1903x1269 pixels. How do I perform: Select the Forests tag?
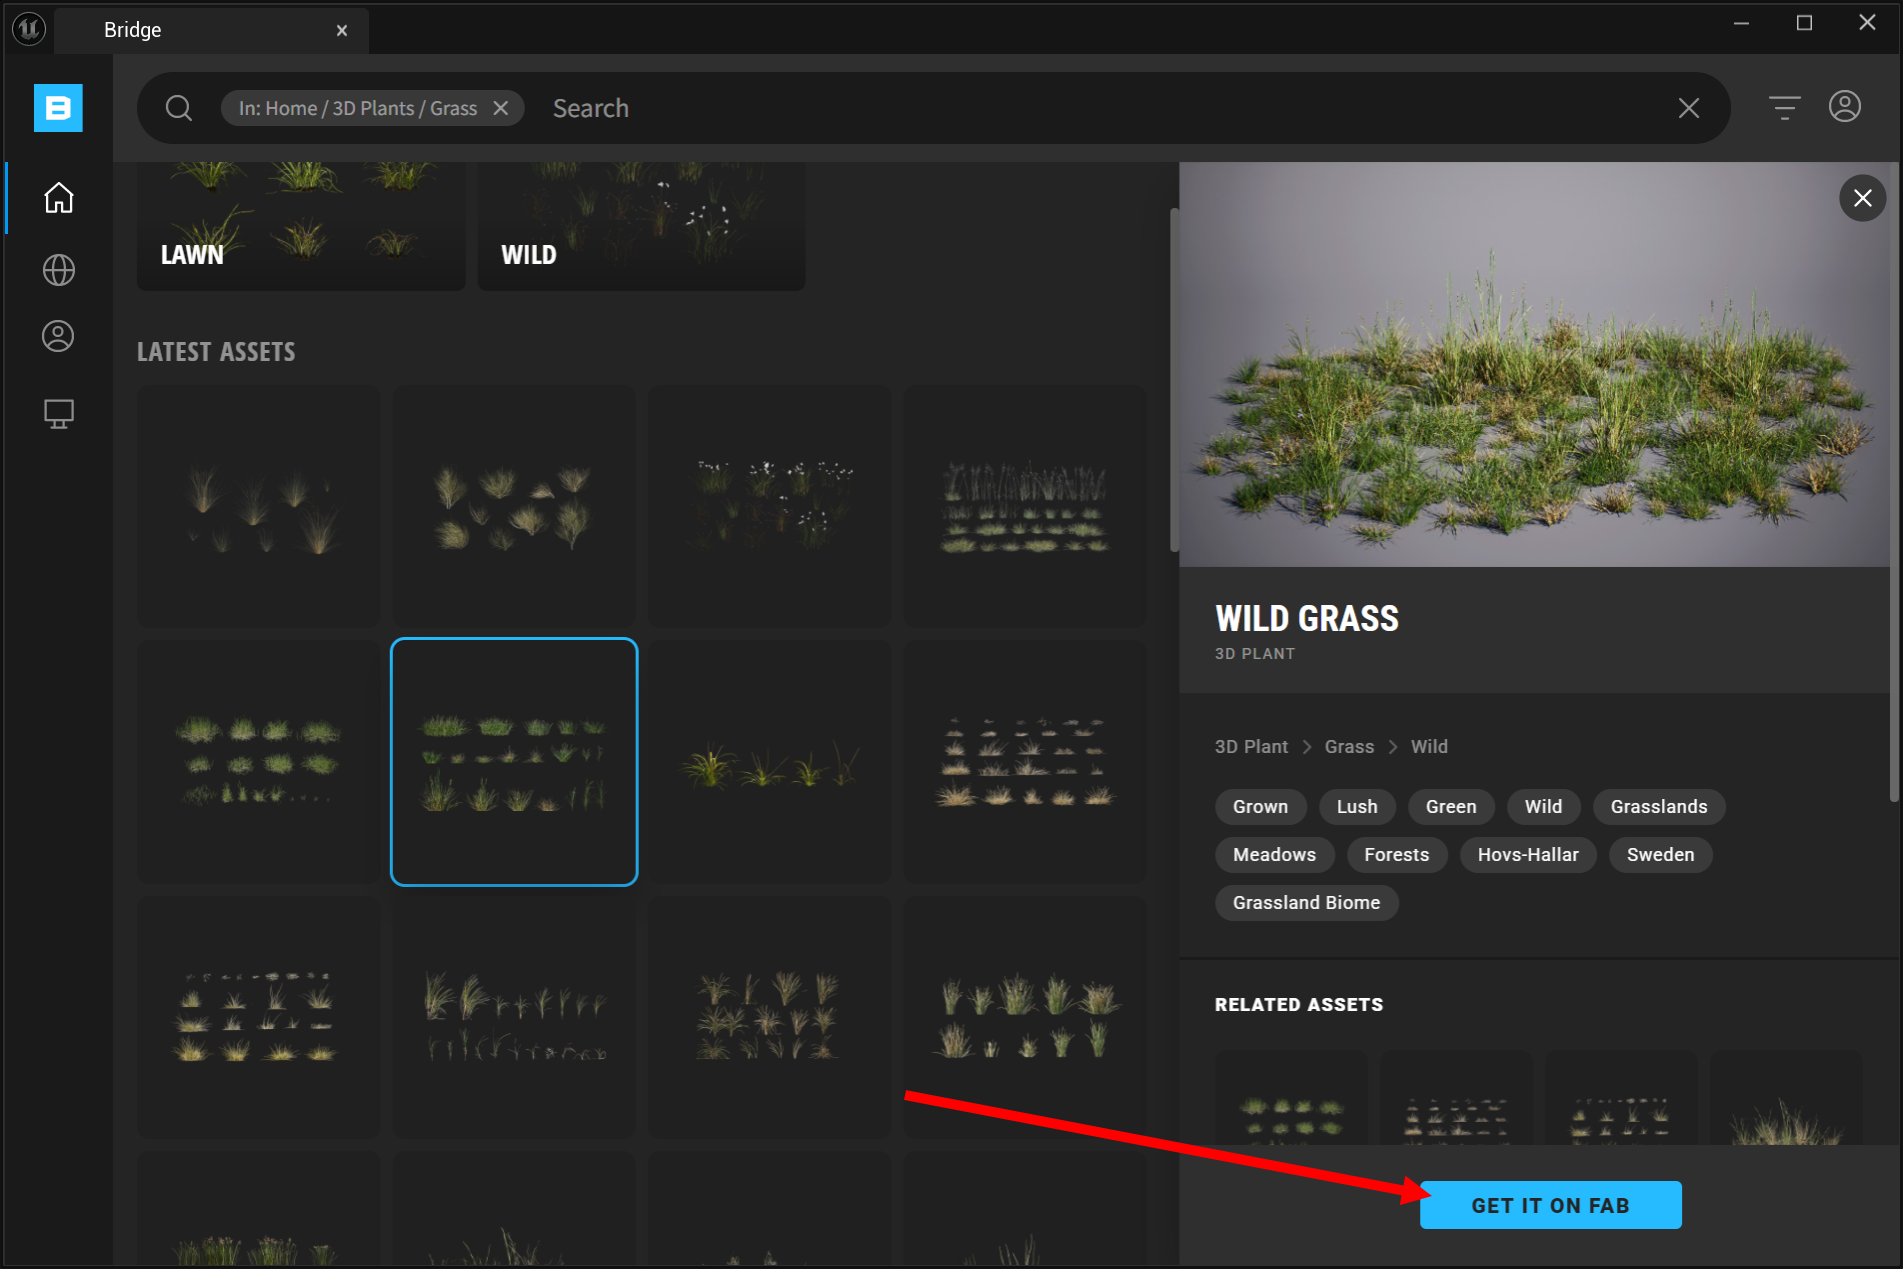(1397, 855)
